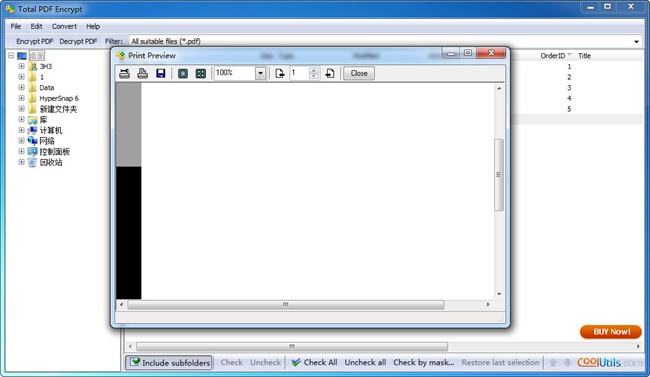Screen dimensions: 650x377
Task: Show whole page view icon
Action: click(183, 73)
